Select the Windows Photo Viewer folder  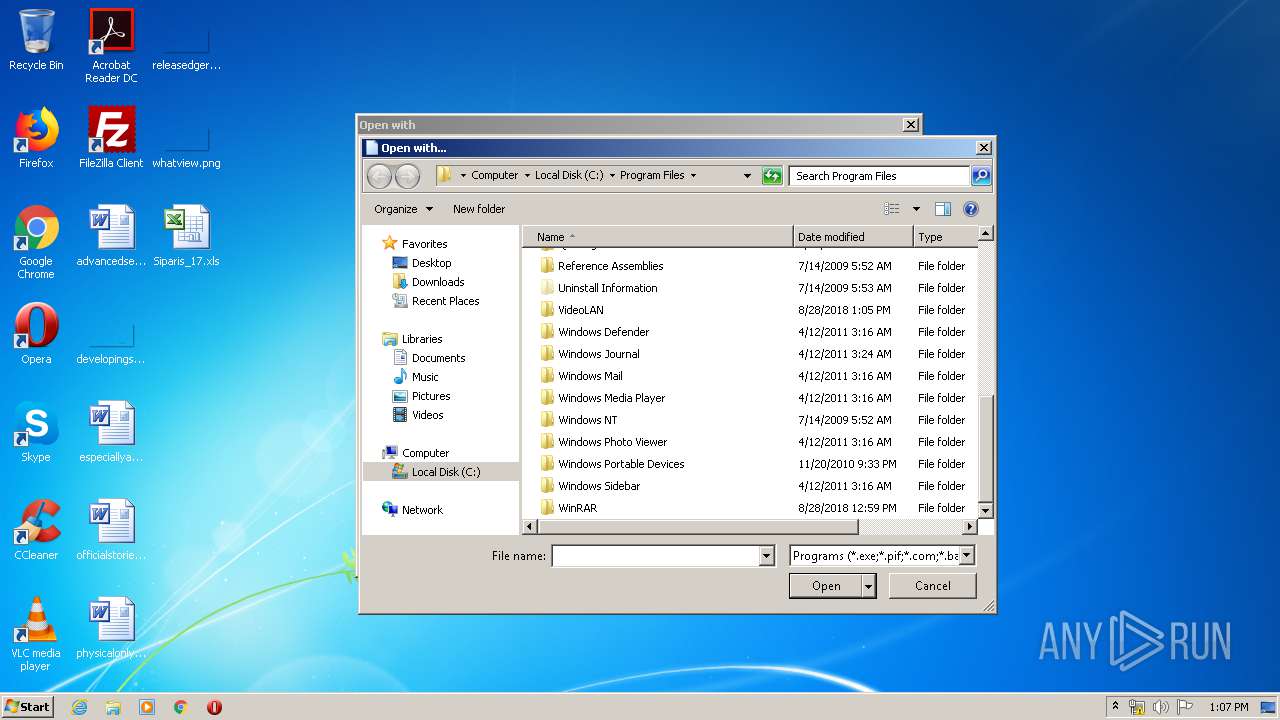(x=612, y=442)
